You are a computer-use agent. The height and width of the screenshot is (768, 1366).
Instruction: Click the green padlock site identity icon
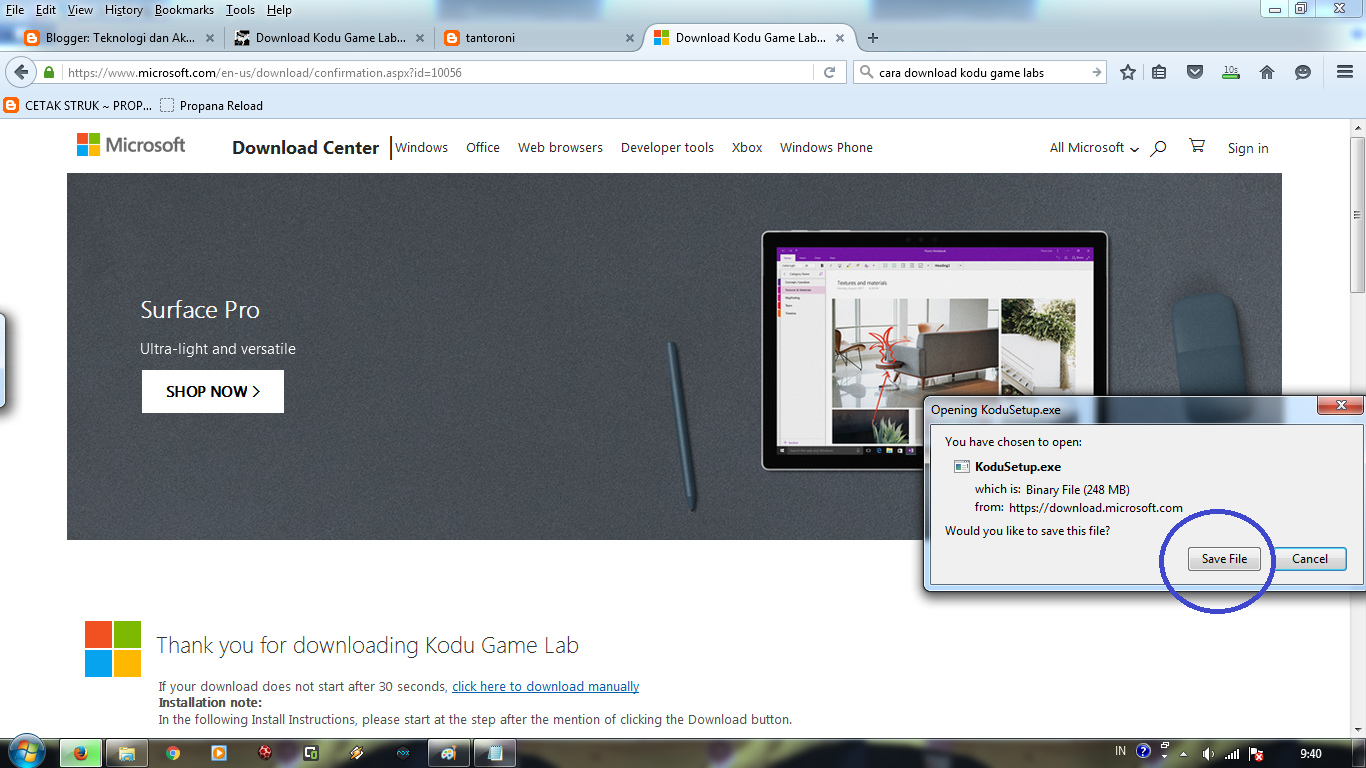pos(48,73)
